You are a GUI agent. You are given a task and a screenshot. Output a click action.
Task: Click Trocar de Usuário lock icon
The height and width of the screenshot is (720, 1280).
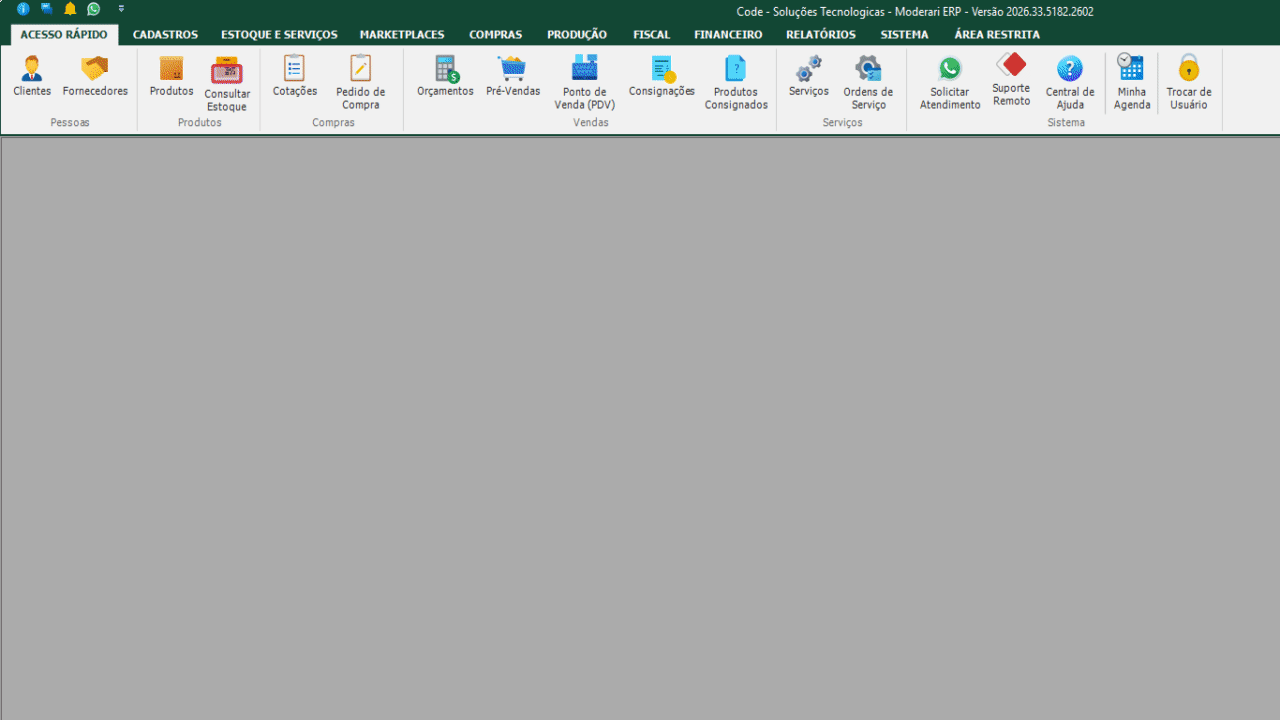1189,69
